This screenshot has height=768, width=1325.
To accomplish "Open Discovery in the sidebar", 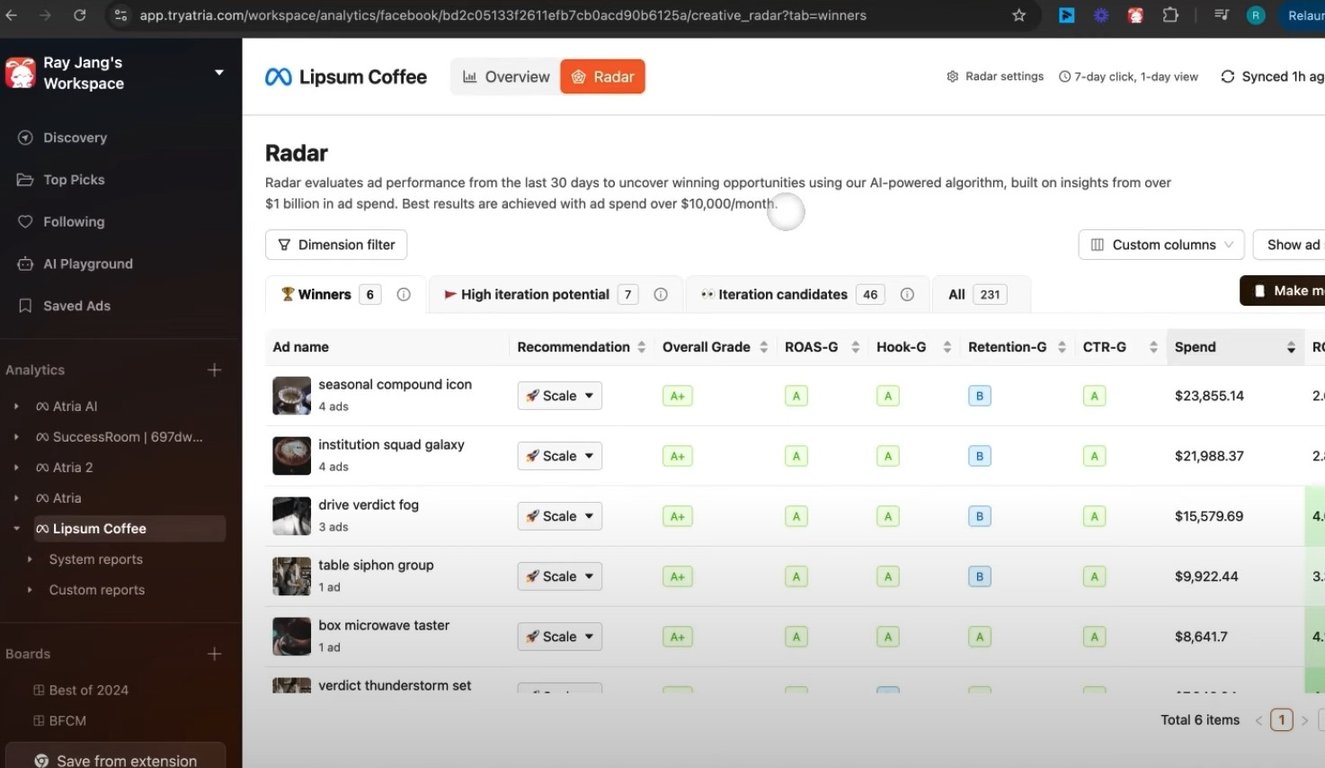I will click(x=75, y=137).
